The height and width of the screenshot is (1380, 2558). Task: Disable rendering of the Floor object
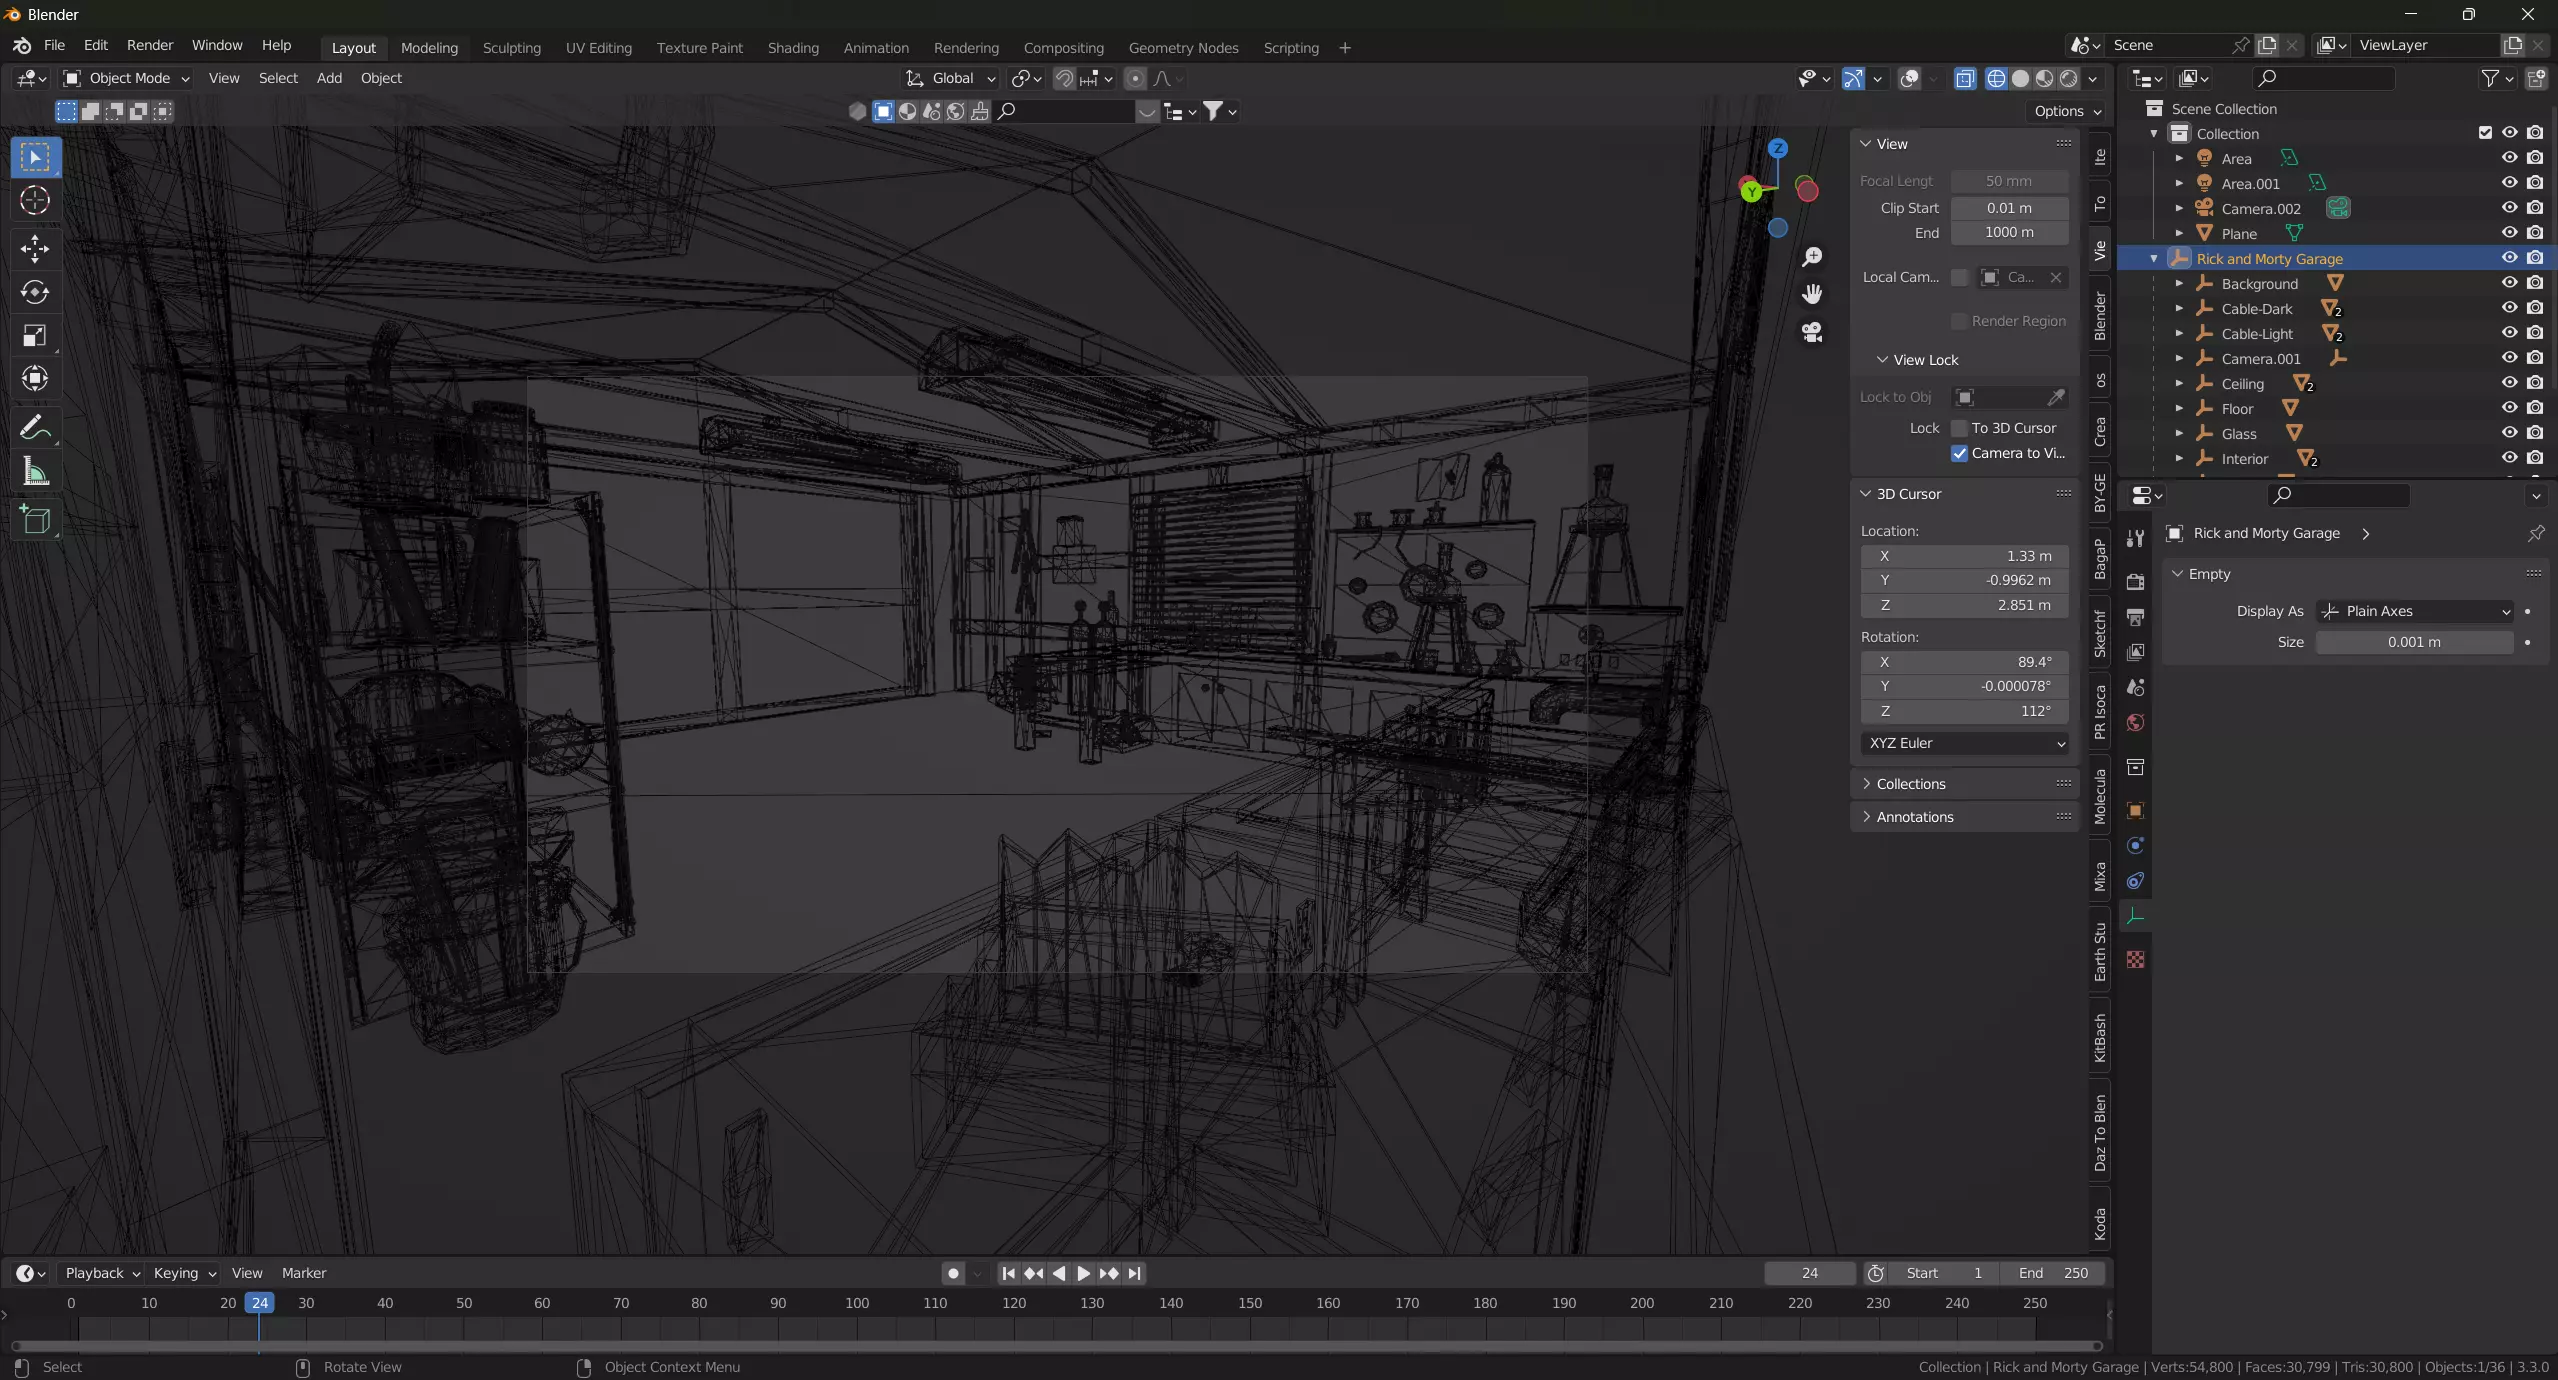tap(2535, 408)
